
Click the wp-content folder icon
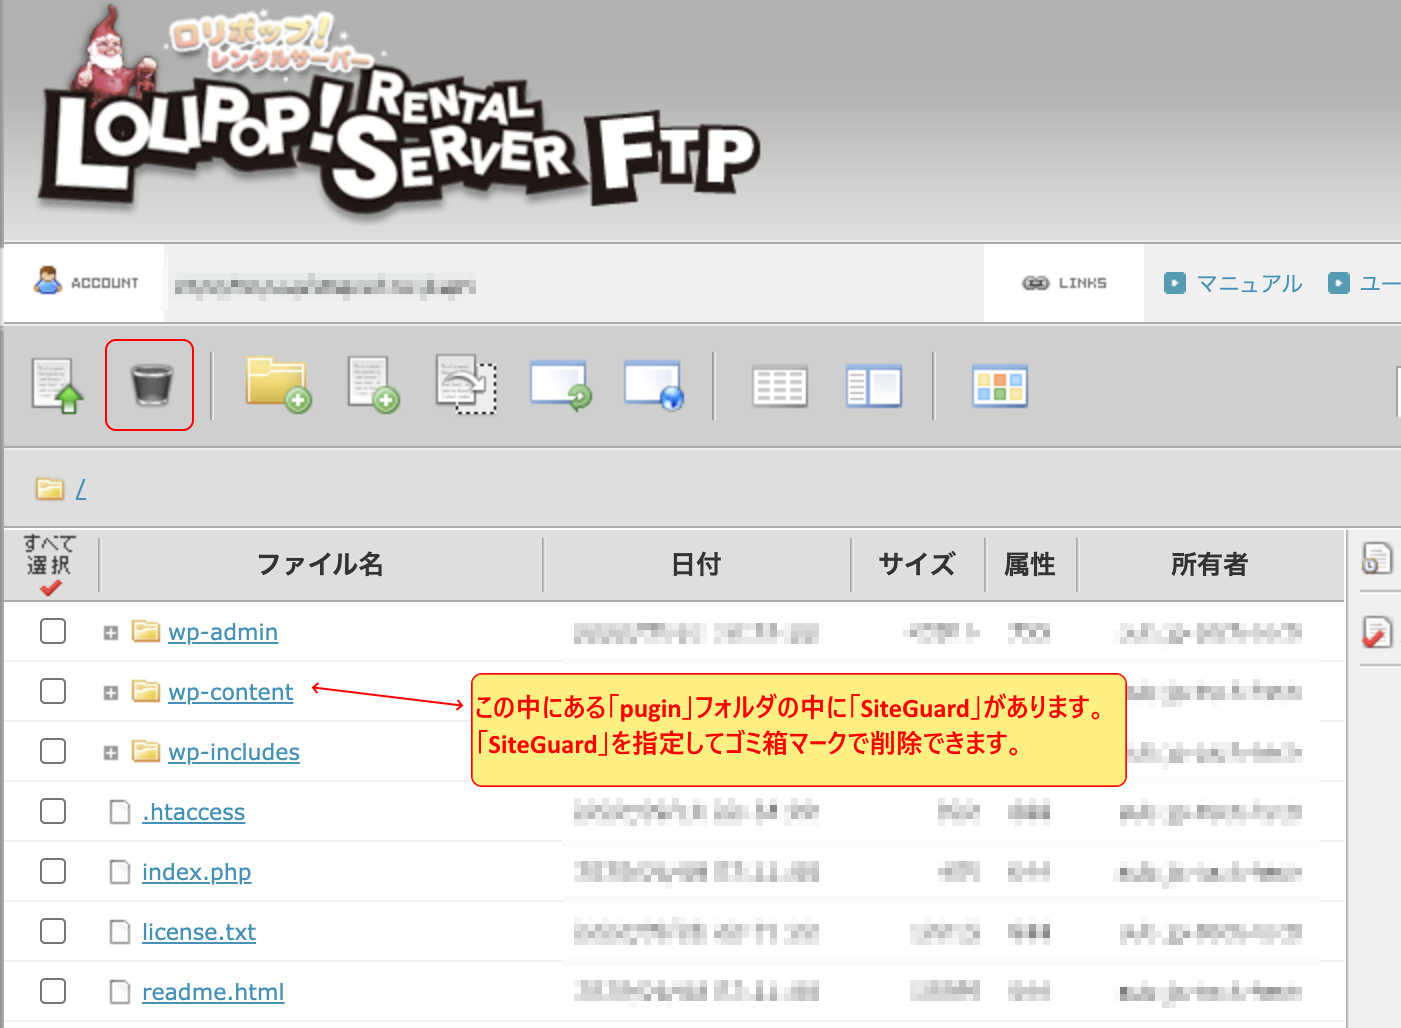point(146,691)
